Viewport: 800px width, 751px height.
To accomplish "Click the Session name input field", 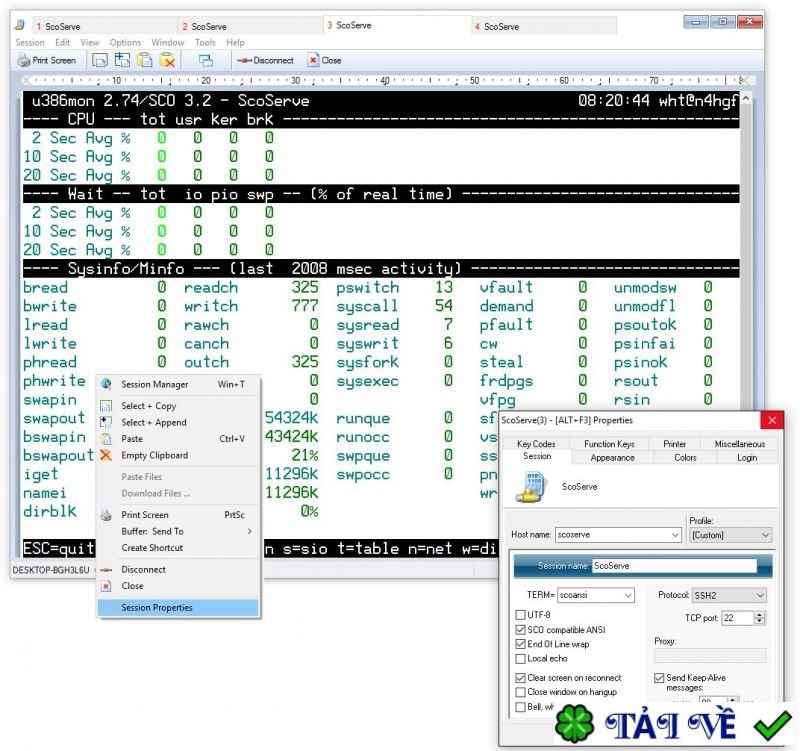I will point(674,566).
